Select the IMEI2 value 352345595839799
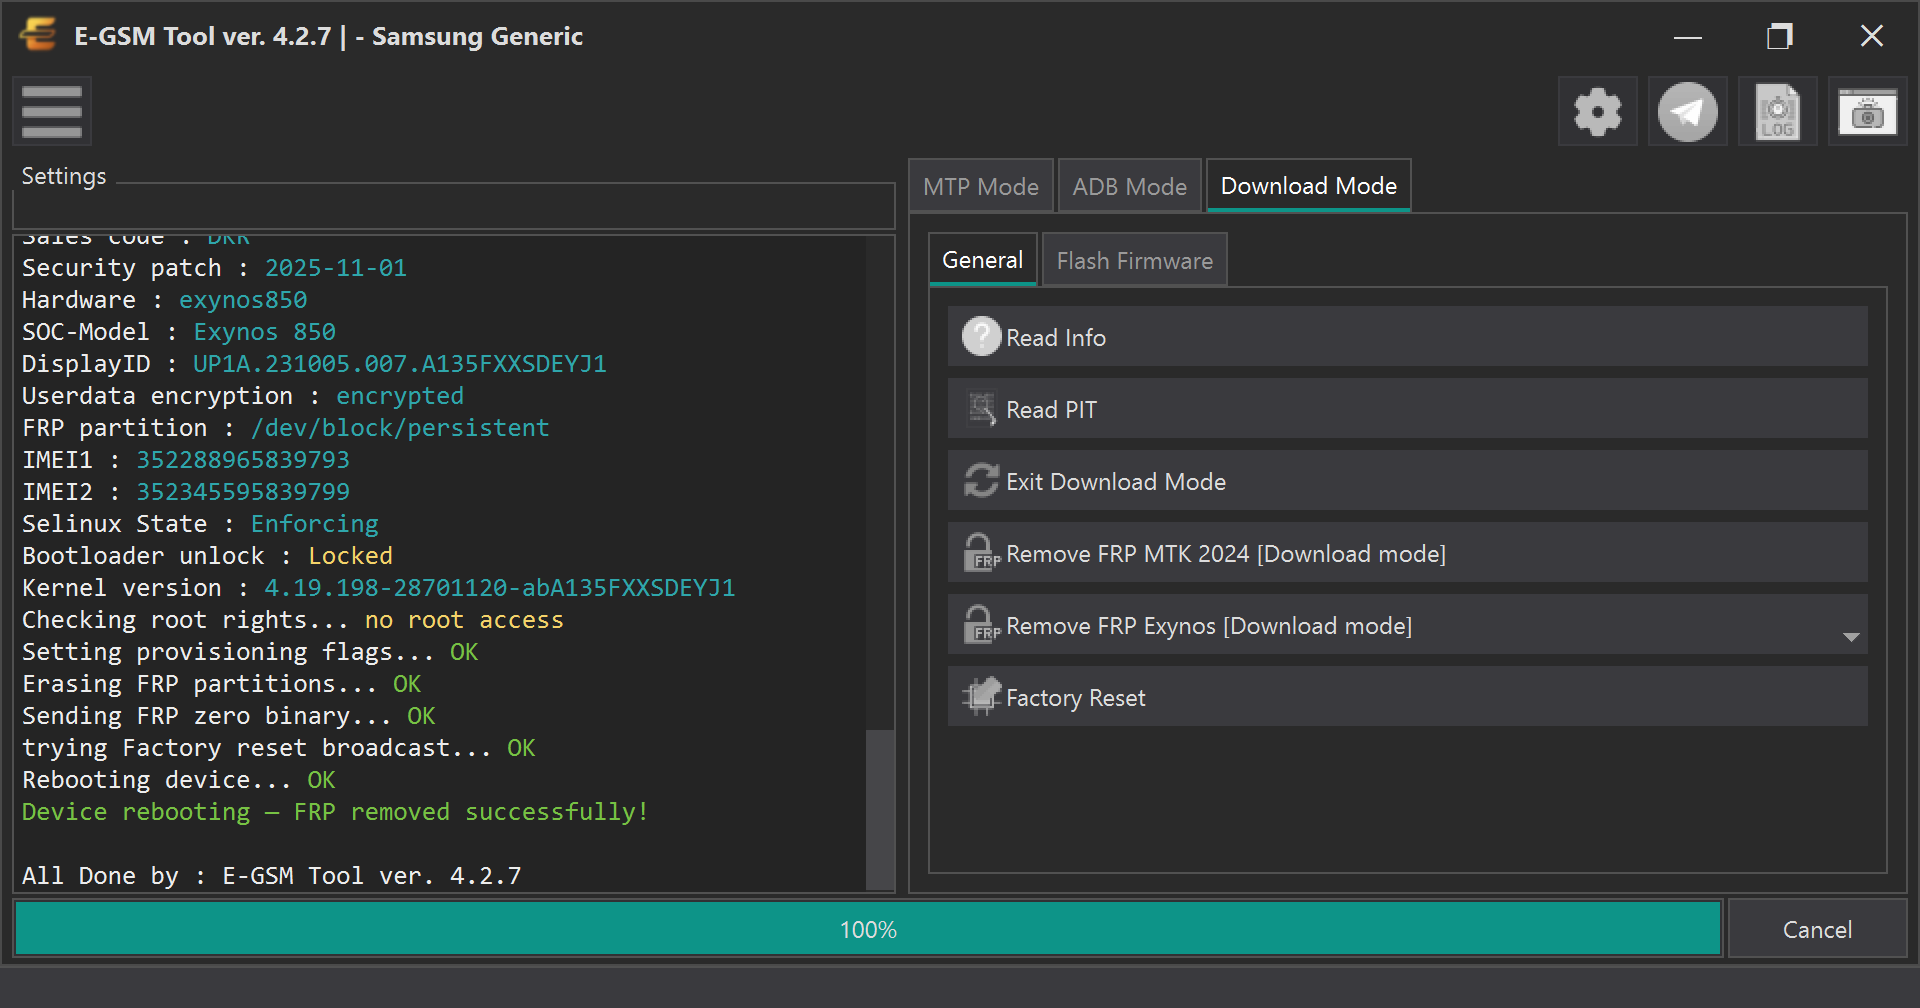Image resolution: width=1920 pixels, height=1008 pixels. coord(243,492)
